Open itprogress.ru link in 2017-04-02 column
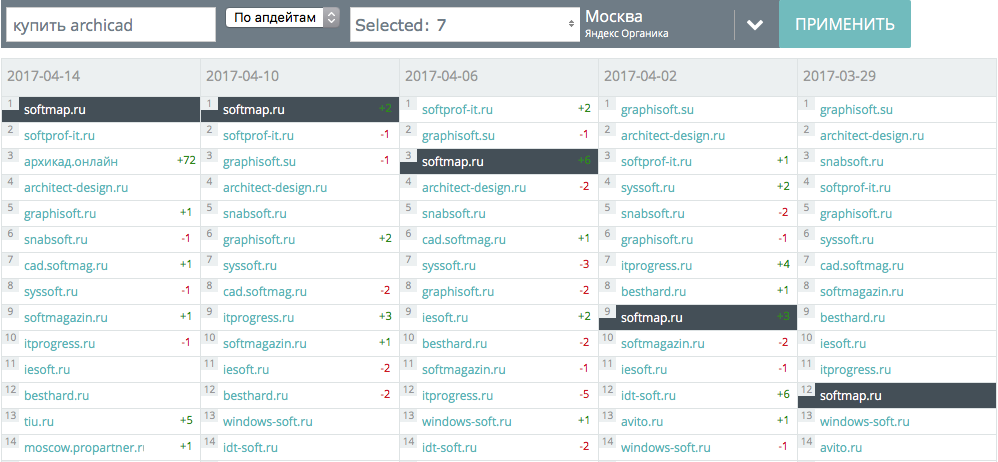The height and width of the screenshot is (462, 998). click(656, 265)
